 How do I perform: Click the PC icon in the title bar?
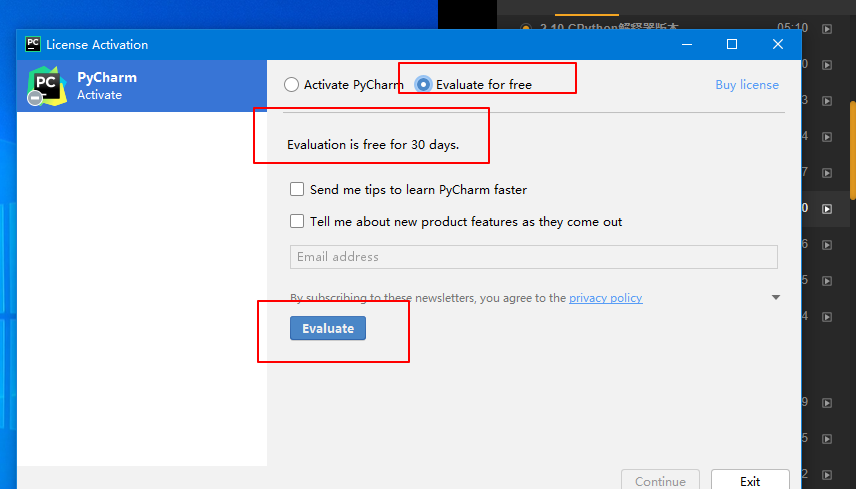33,44
